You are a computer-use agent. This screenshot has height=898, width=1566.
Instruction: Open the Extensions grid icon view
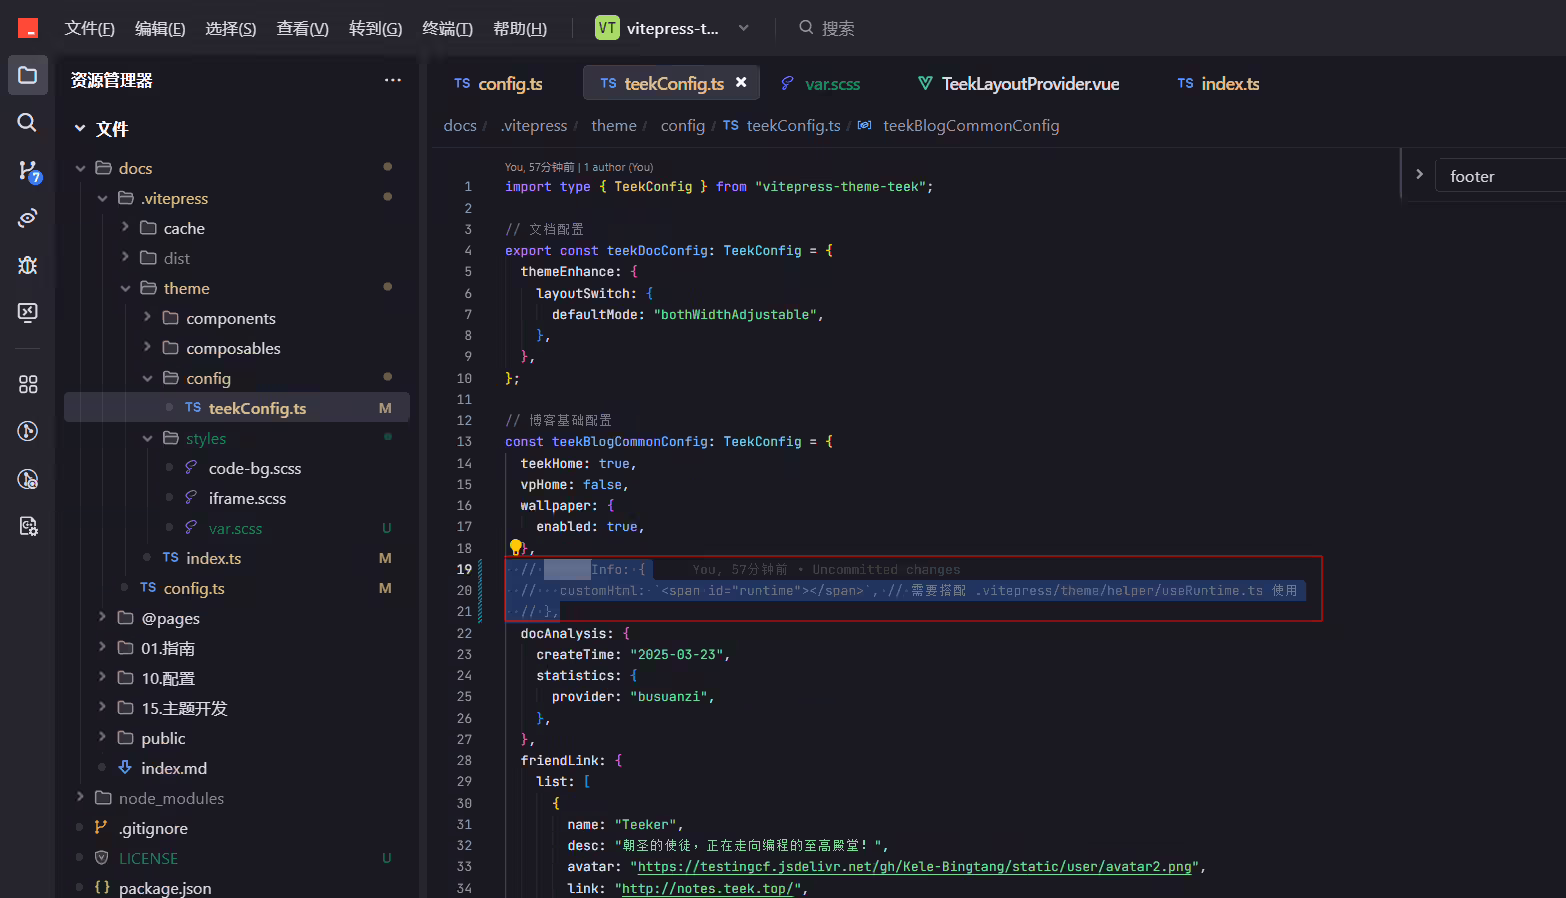coord(28,384)
